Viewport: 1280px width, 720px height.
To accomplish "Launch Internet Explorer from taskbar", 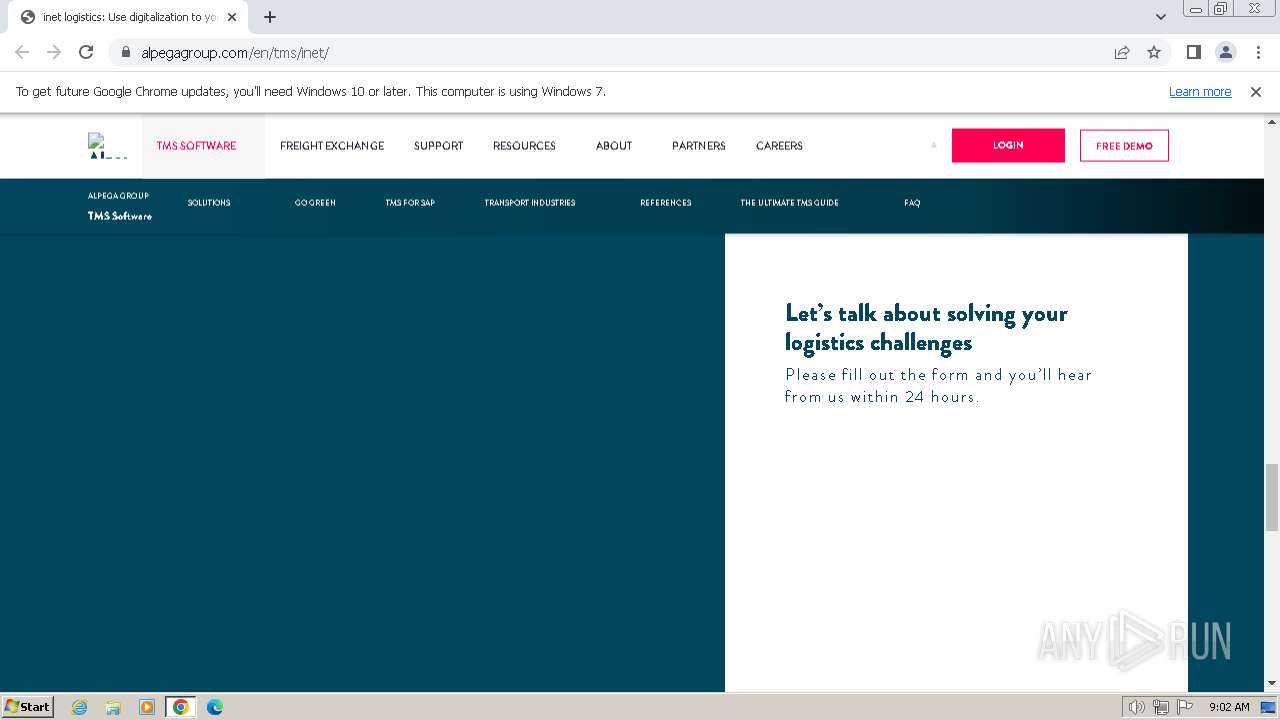I will (79, 707).
